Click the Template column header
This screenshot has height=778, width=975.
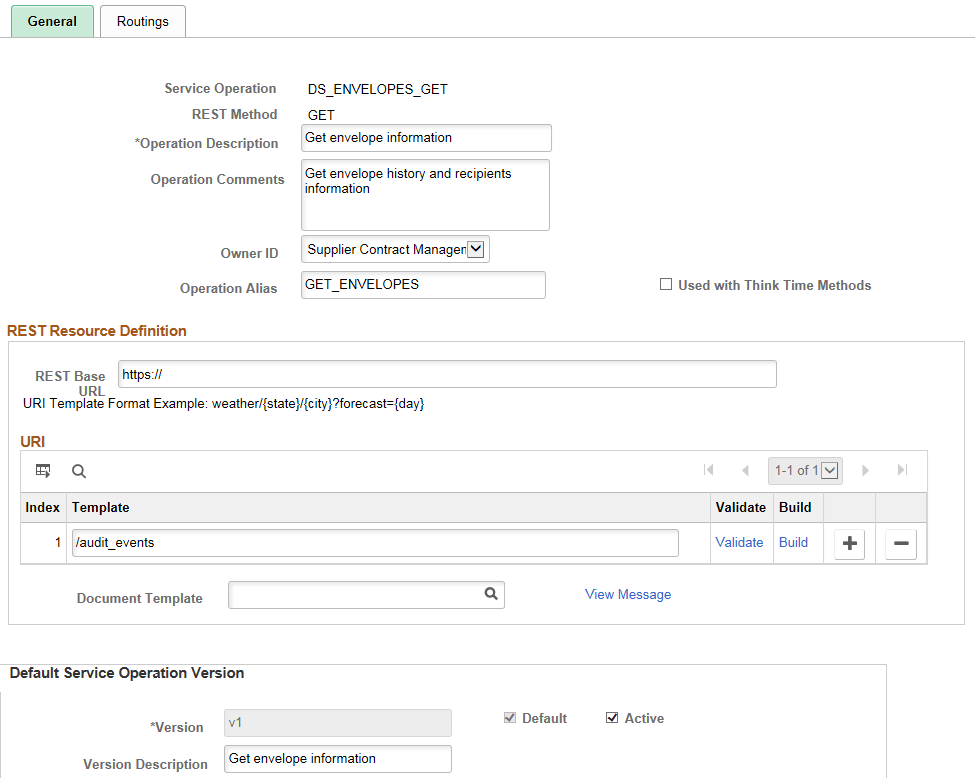100,507
